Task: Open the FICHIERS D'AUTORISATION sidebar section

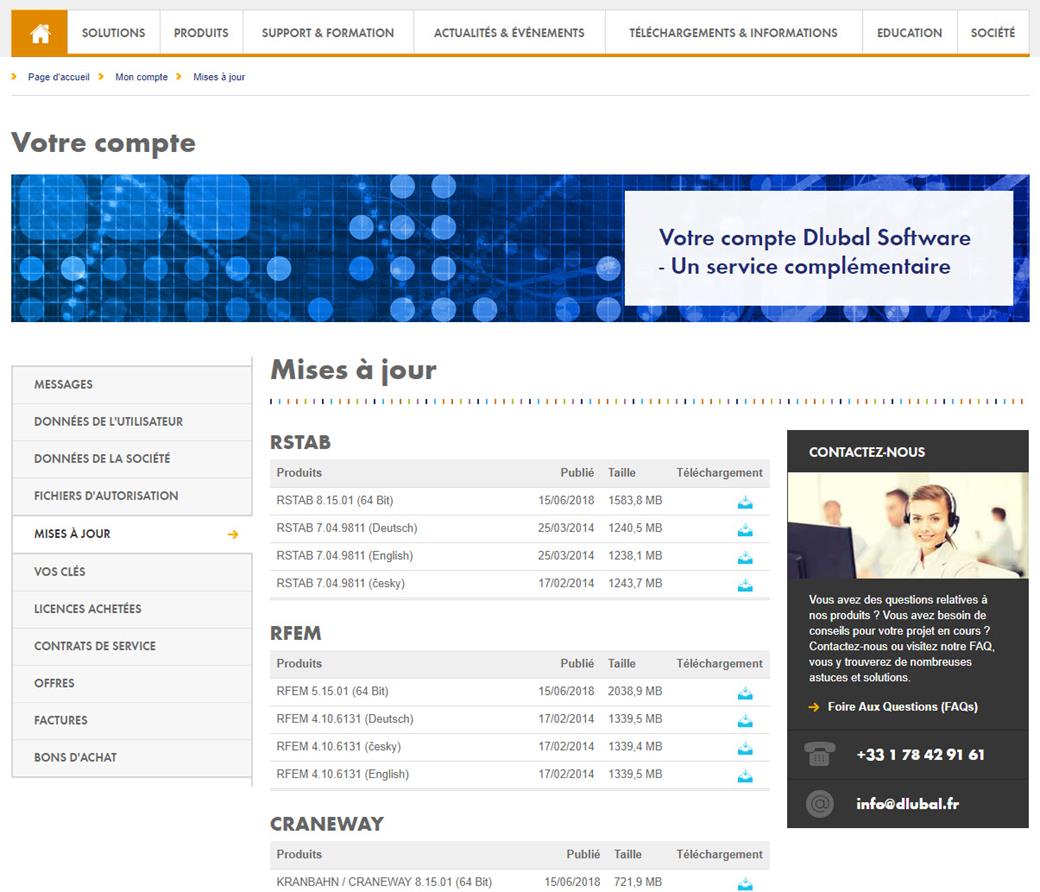Action: tap(106, 496)
